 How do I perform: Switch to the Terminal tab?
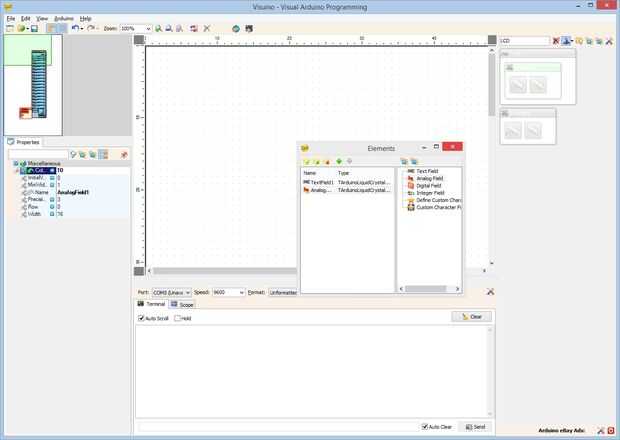click(151, 304)
